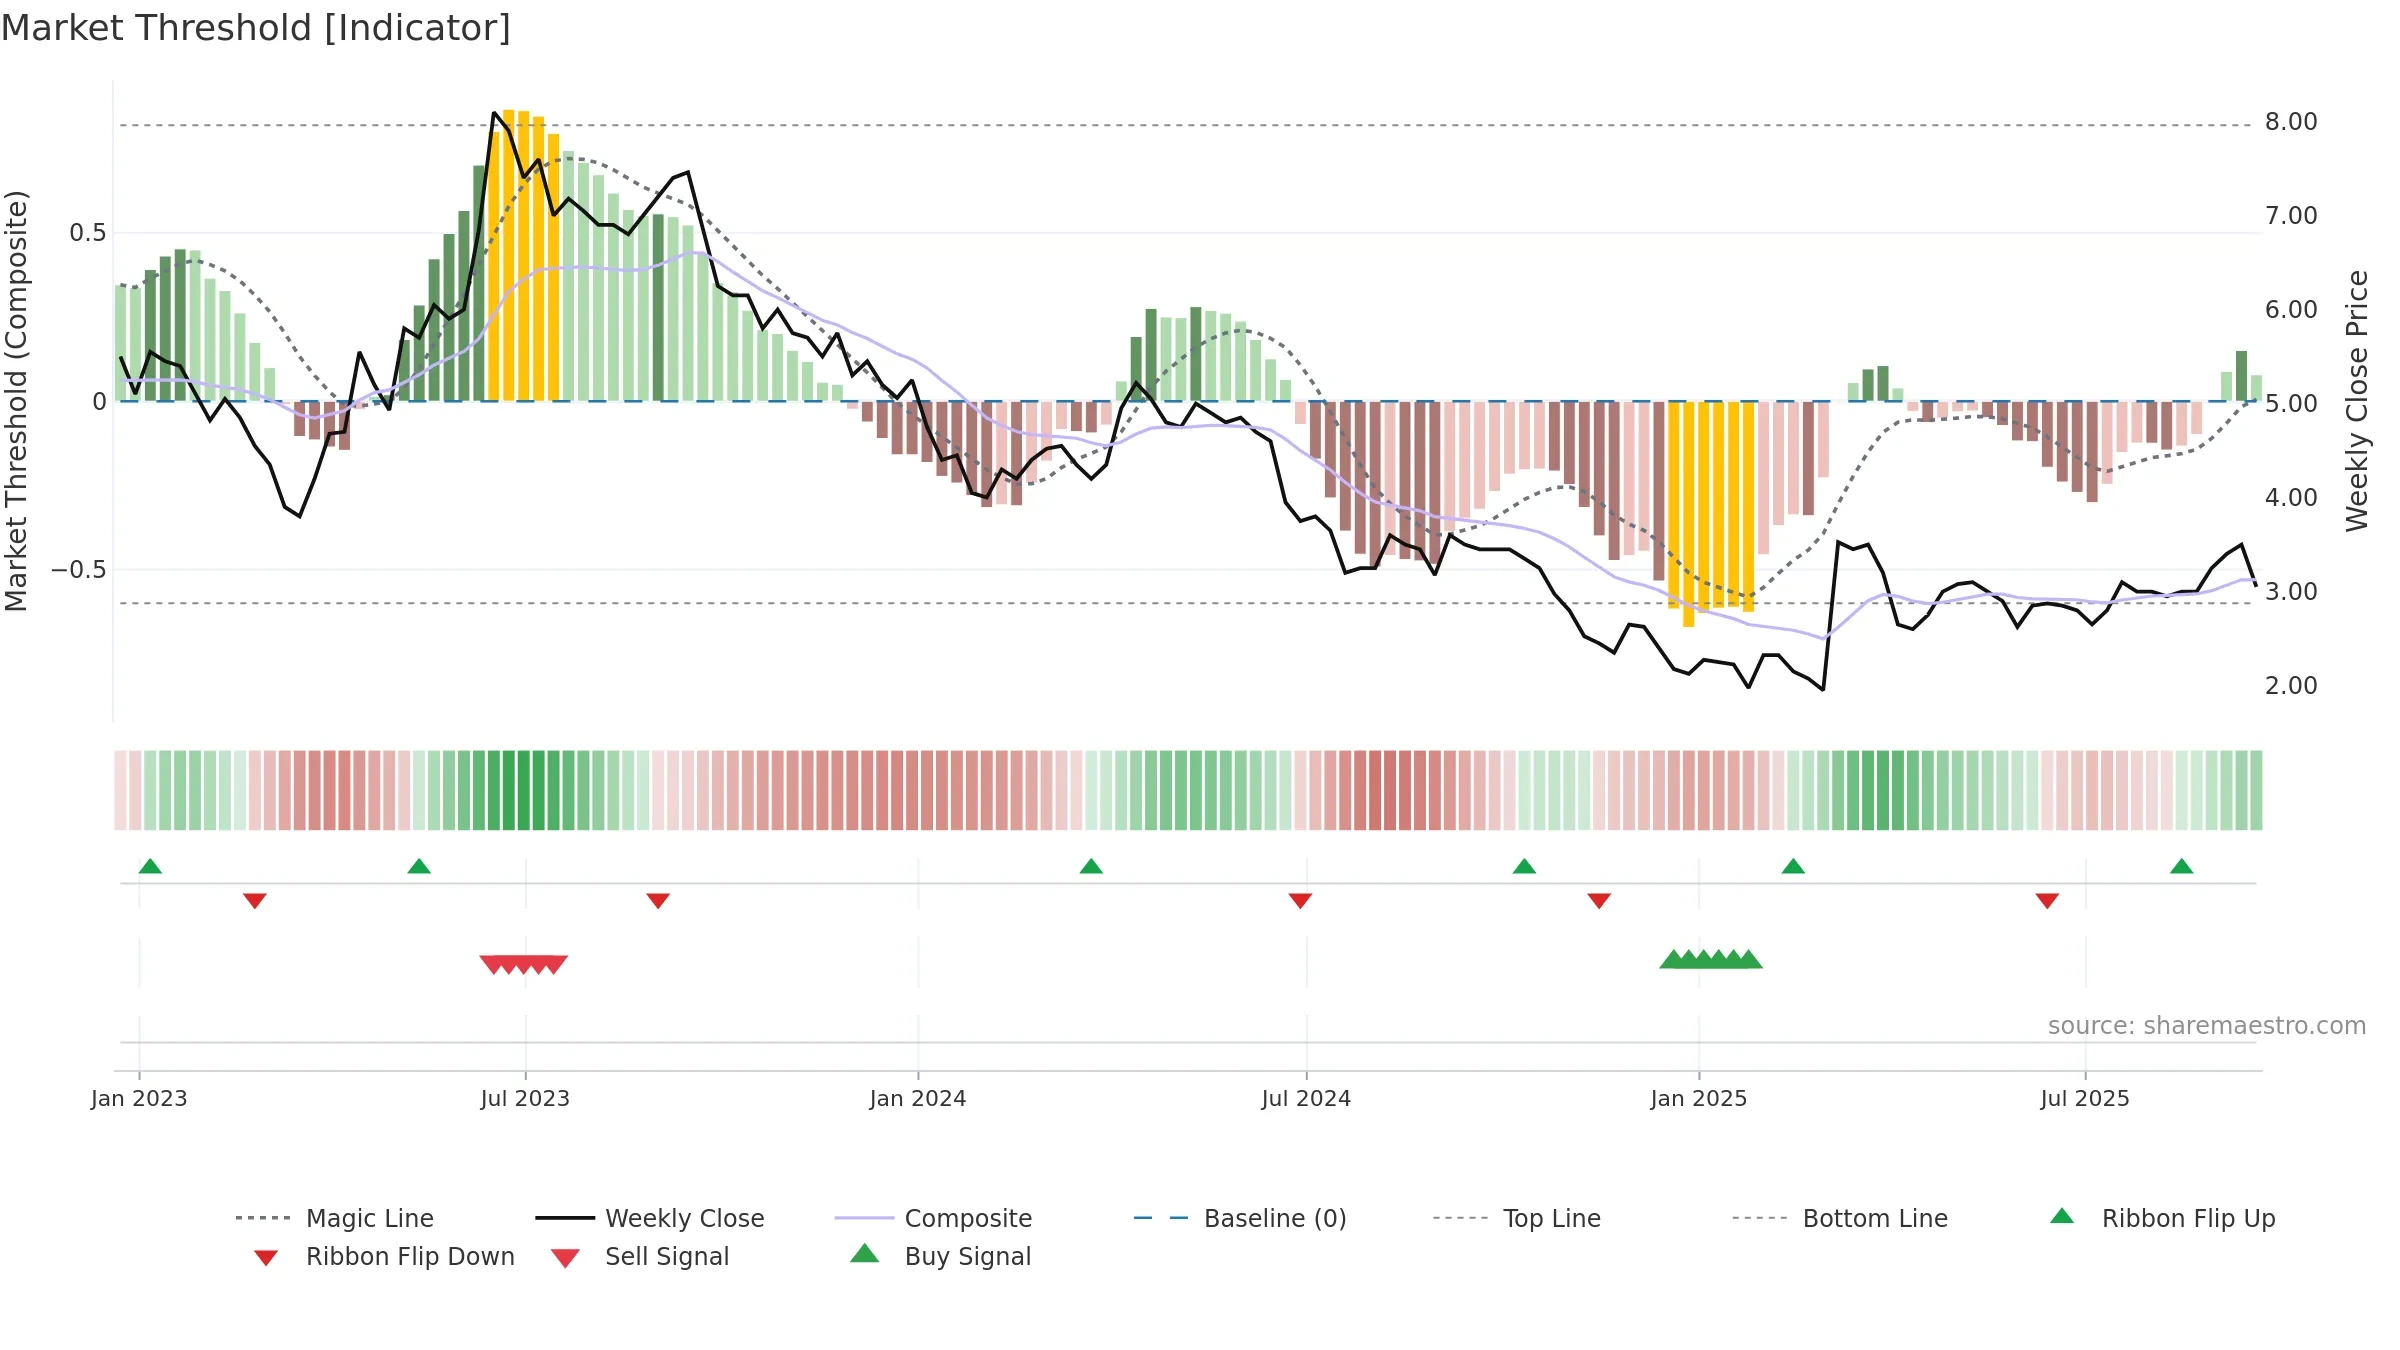Click the green flip-up triangle near February 2025
Image resolution: width=2400 pixels, height=1350 pixels.
click(1793, 866)
